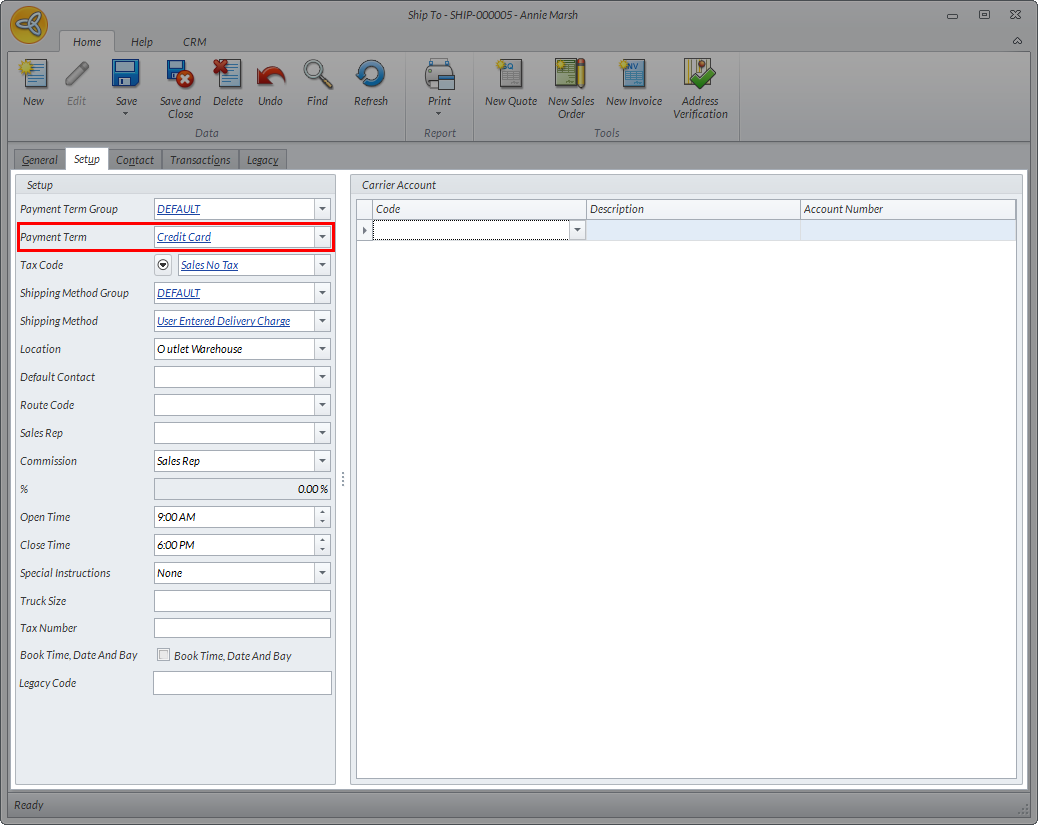Open the Credit Card payment term link
The image size is (1038, 825).
tap(184, 238)
